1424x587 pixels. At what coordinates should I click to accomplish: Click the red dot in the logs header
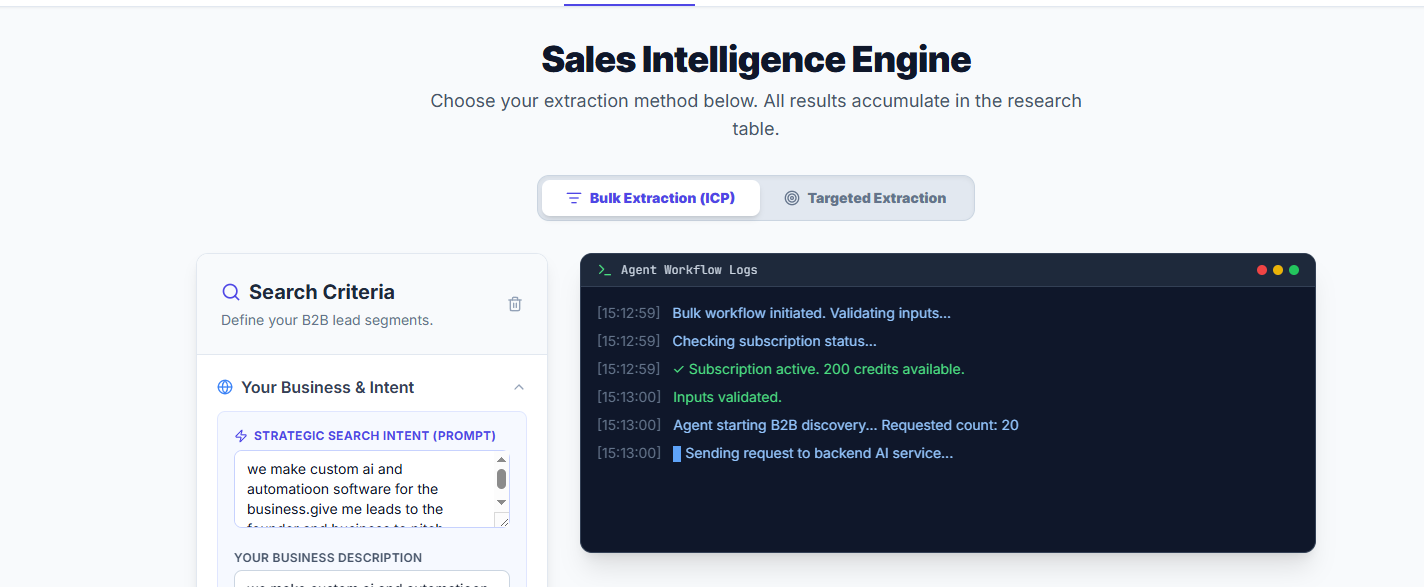[1262, 270]
